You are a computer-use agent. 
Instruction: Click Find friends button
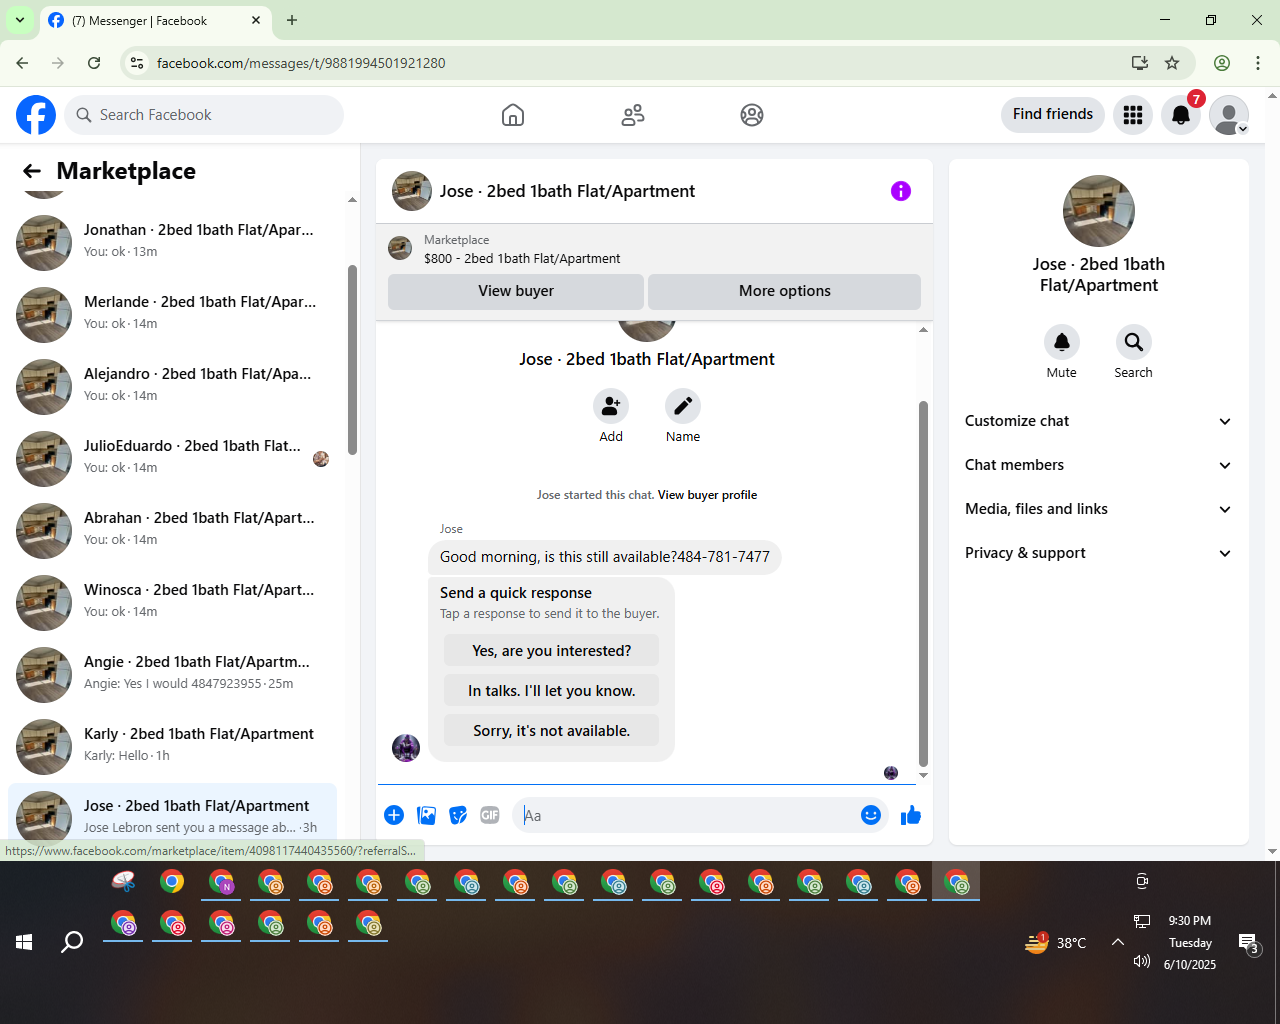tap(1053, 114)
